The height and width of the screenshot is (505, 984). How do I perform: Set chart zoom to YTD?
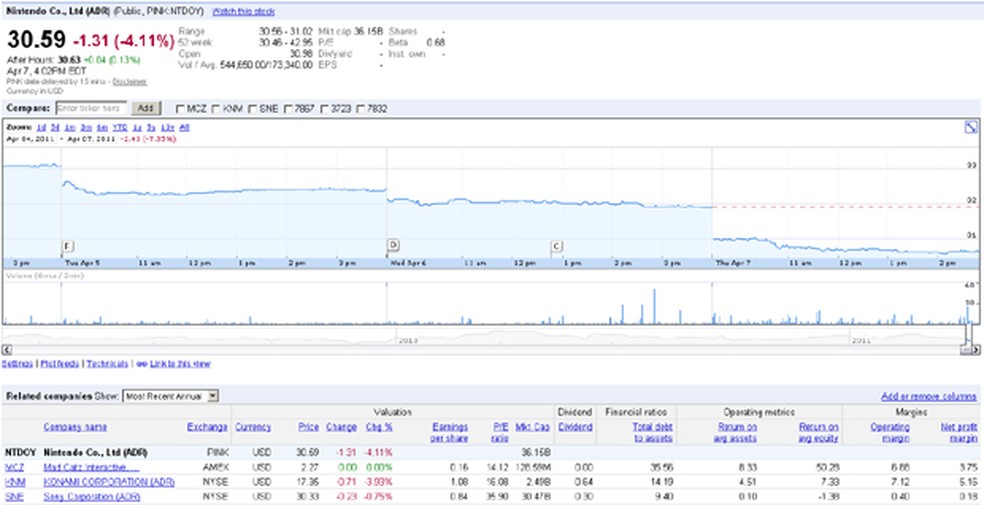[x=120, y=127]
